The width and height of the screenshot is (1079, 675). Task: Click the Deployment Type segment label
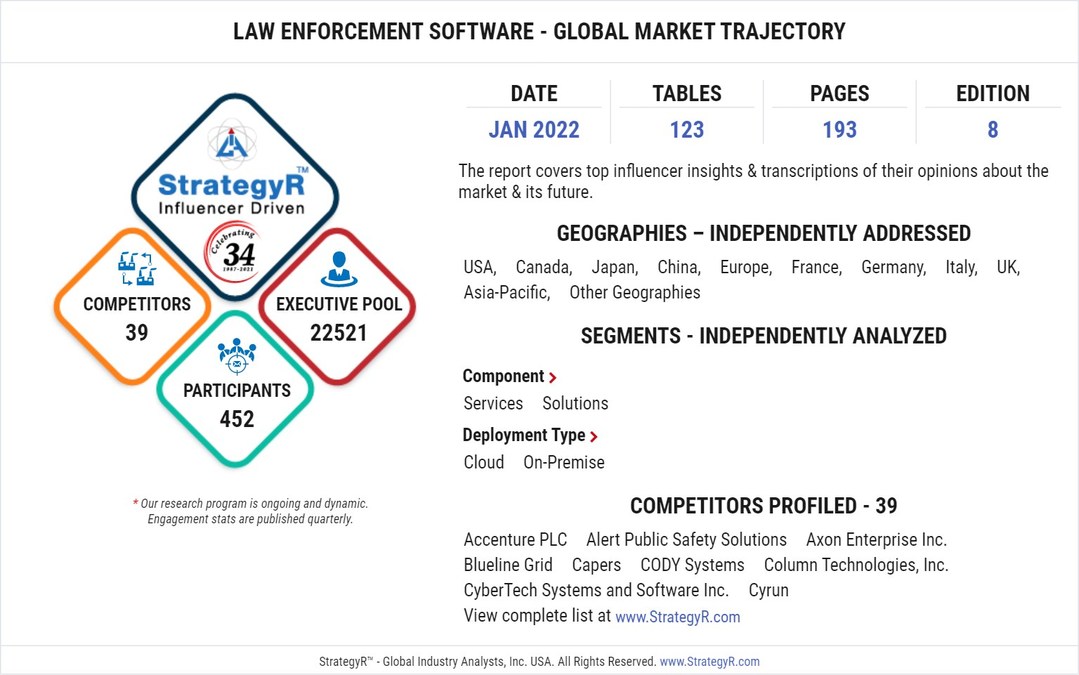[x=524, y=436]
